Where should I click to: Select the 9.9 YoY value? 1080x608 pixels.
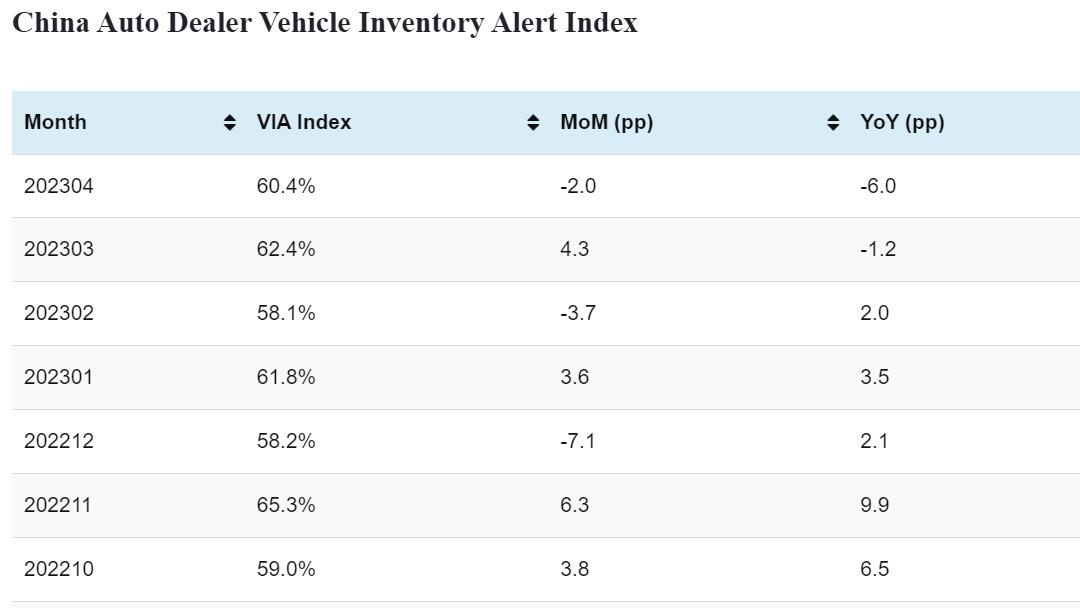pos(874,505)
